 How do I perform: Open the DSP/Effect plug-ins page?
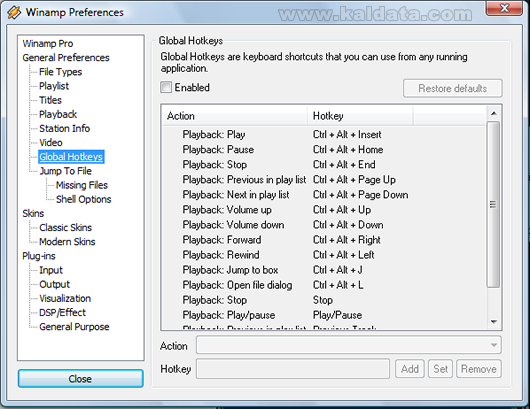[x=63, y=313]
